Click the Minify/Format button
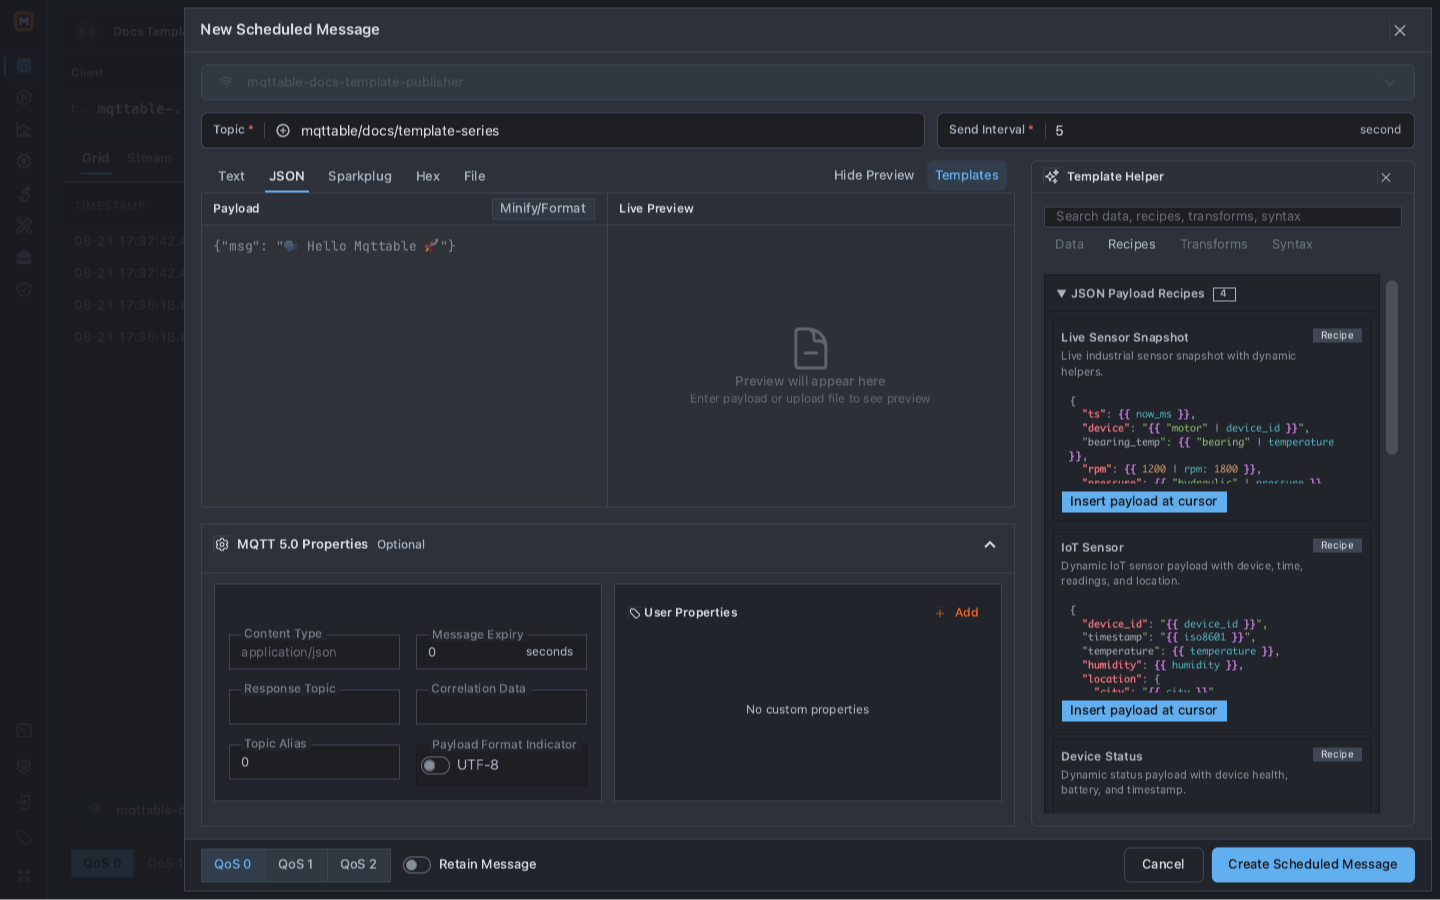 [x=543, y=209]
